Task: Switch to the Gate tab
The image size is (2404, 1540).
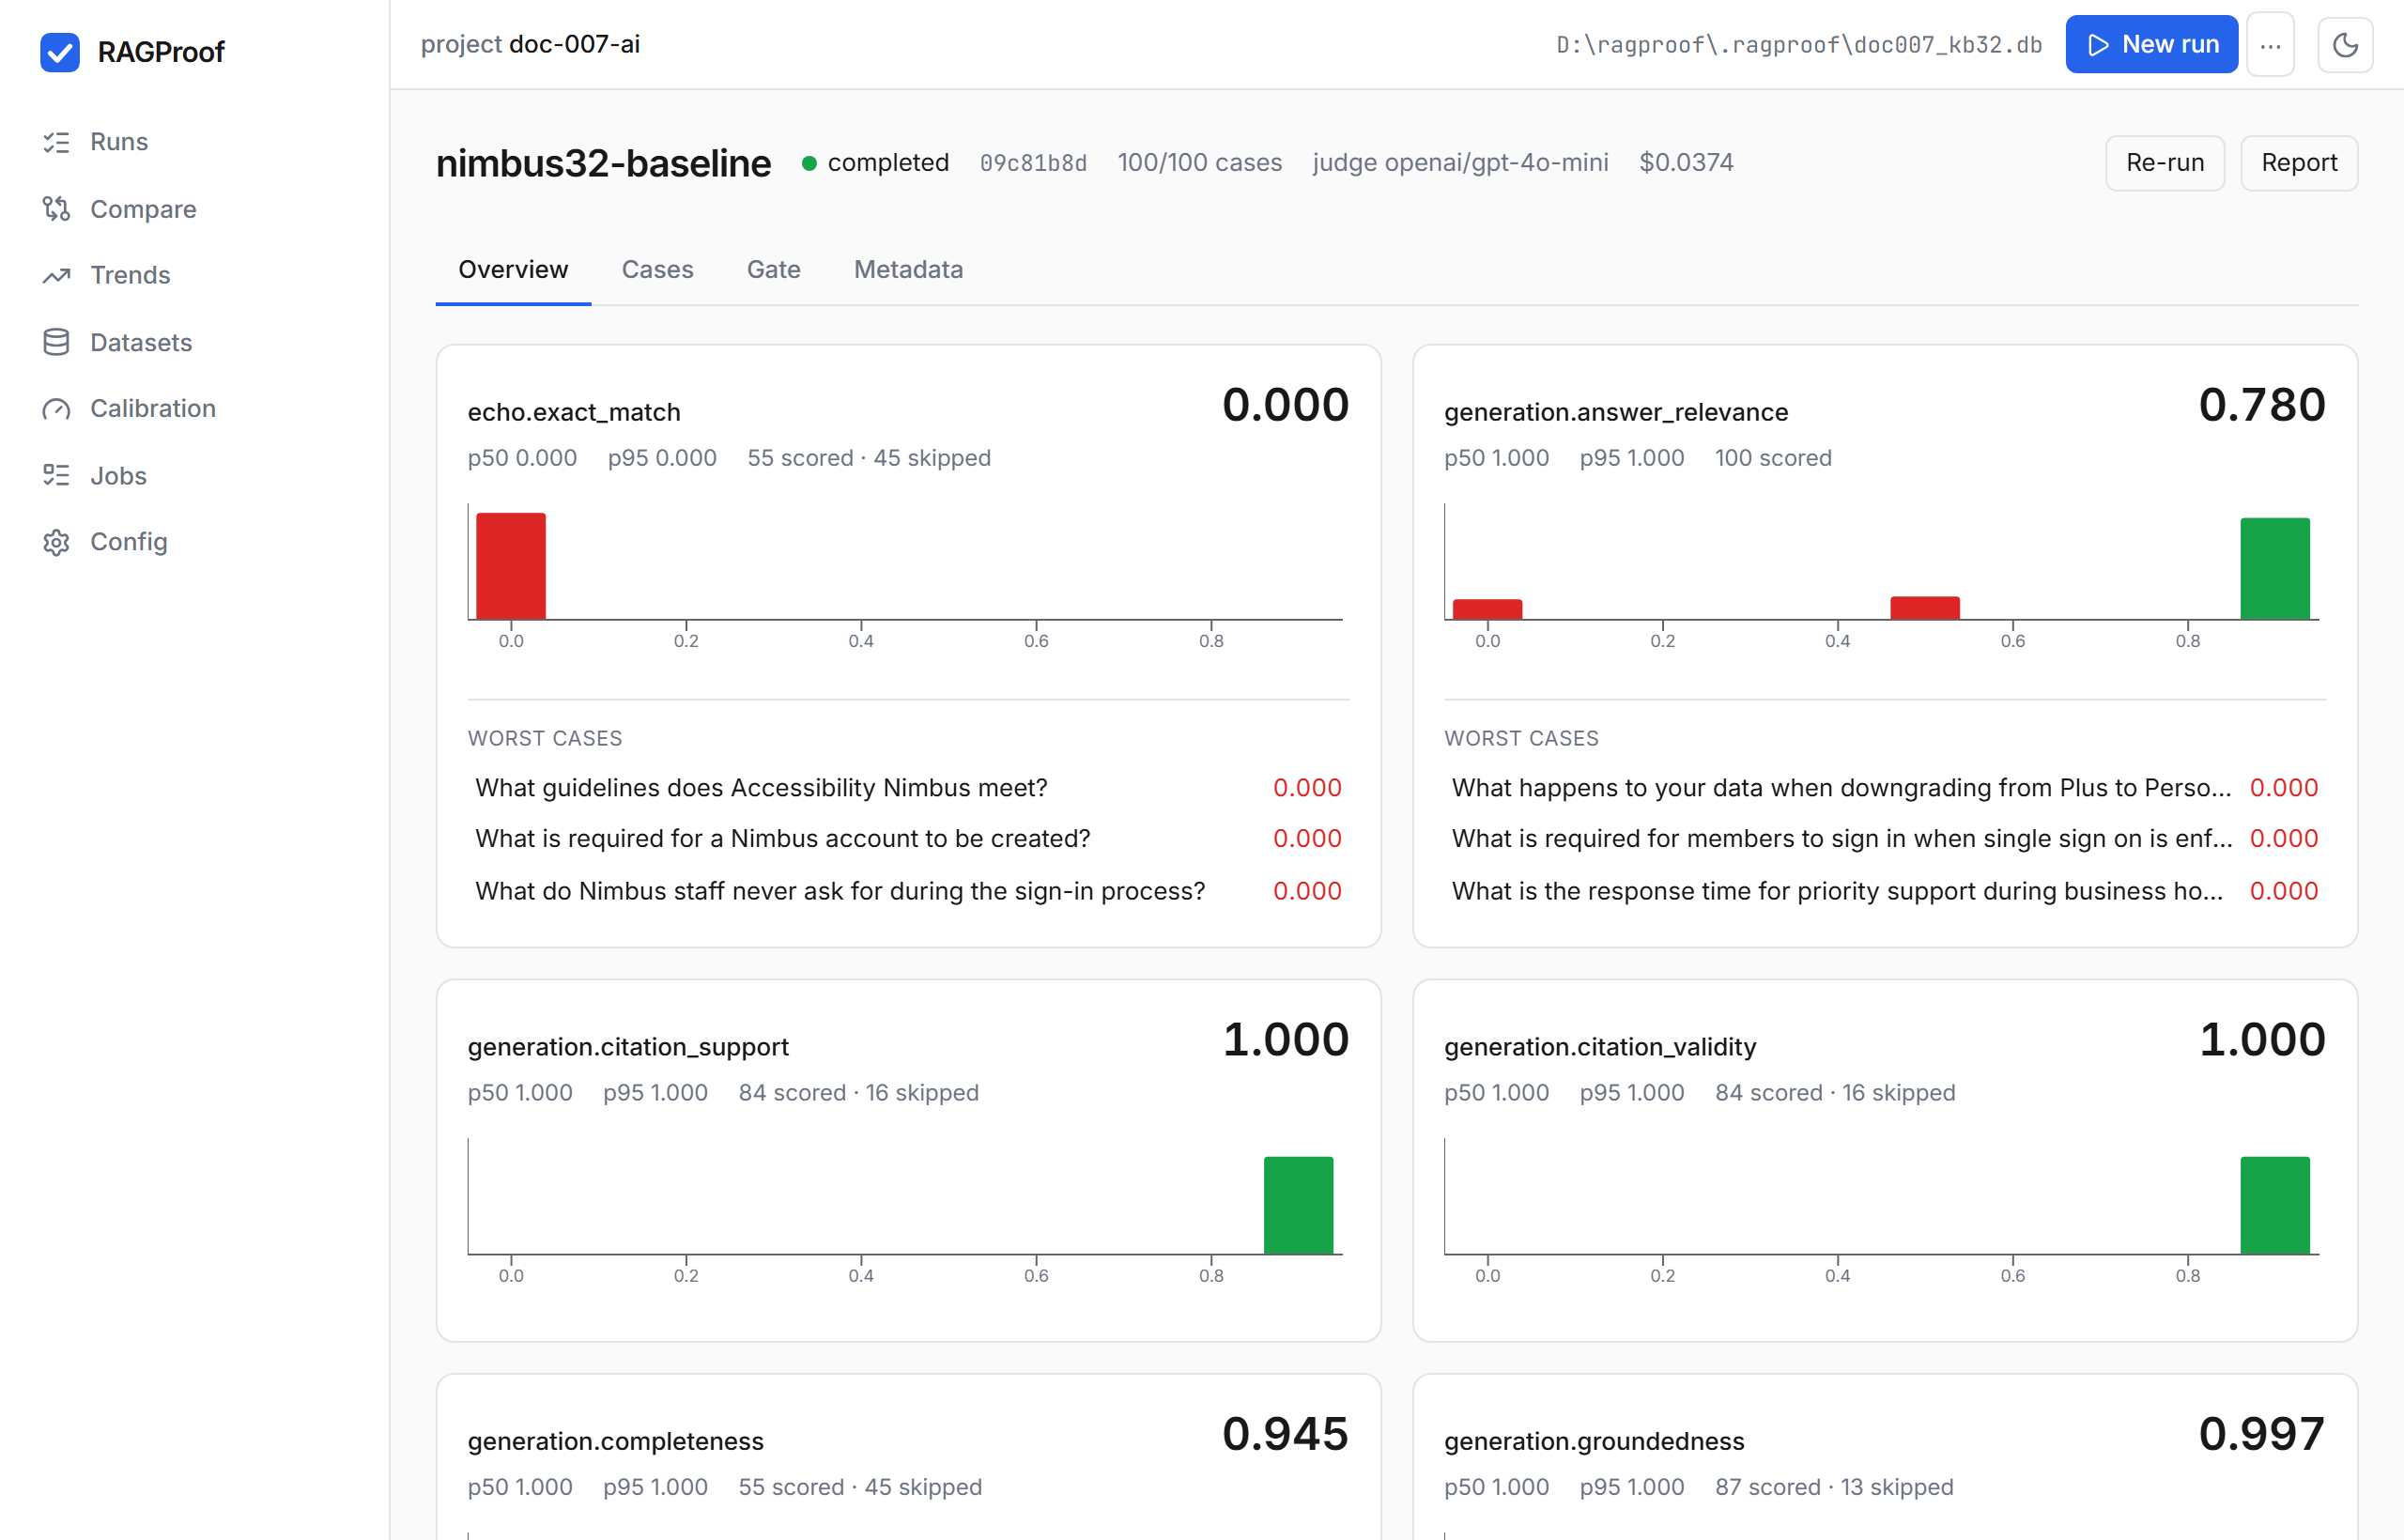Action: point(773,270)
